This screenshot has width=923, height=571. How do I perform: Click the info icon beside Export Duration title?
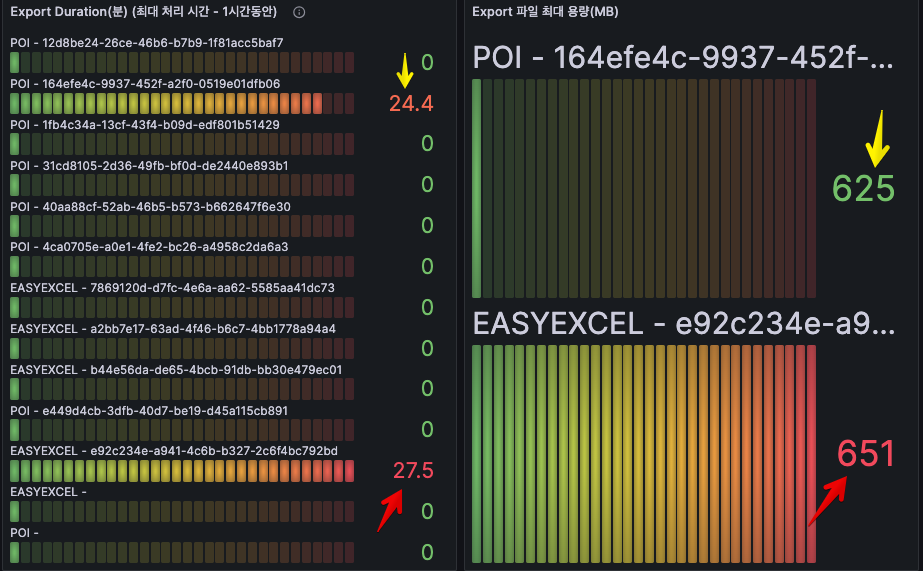[x=299, y=12]
